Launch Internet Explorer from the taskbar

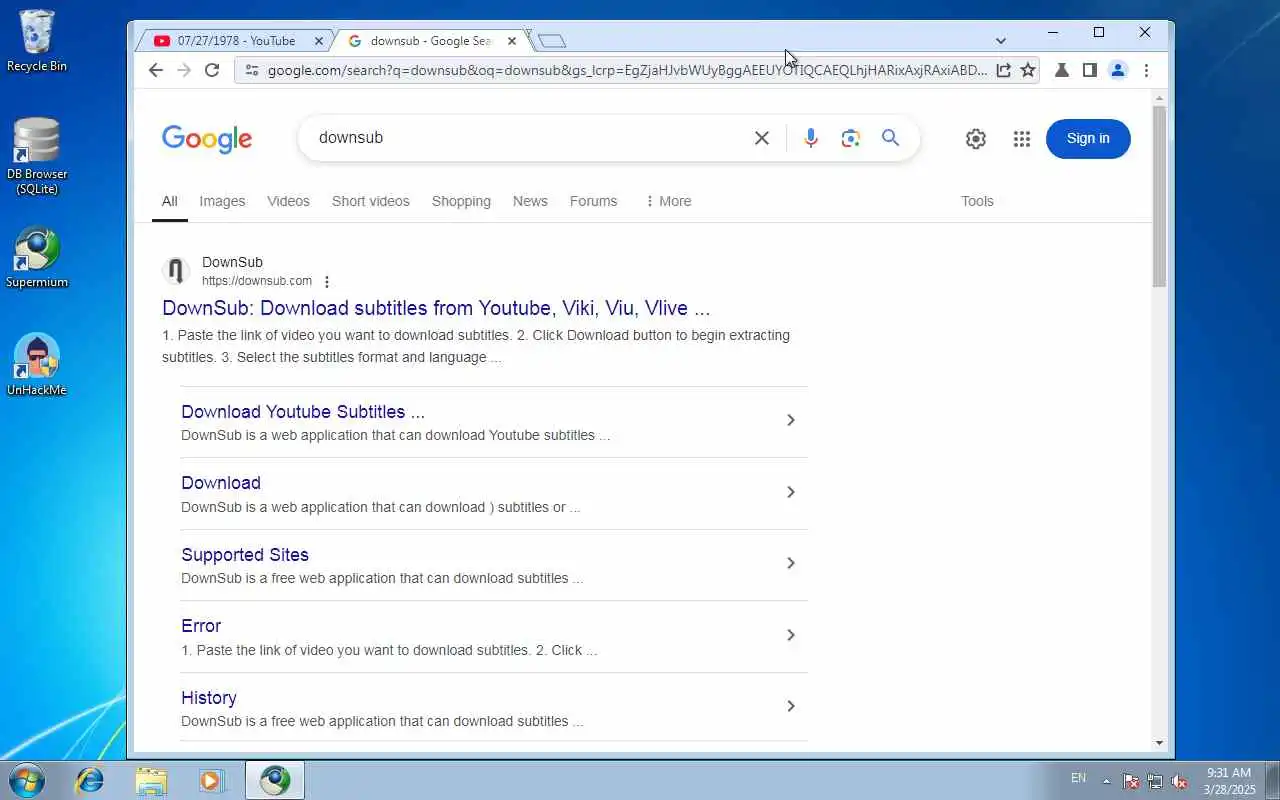tap(90, 780)
